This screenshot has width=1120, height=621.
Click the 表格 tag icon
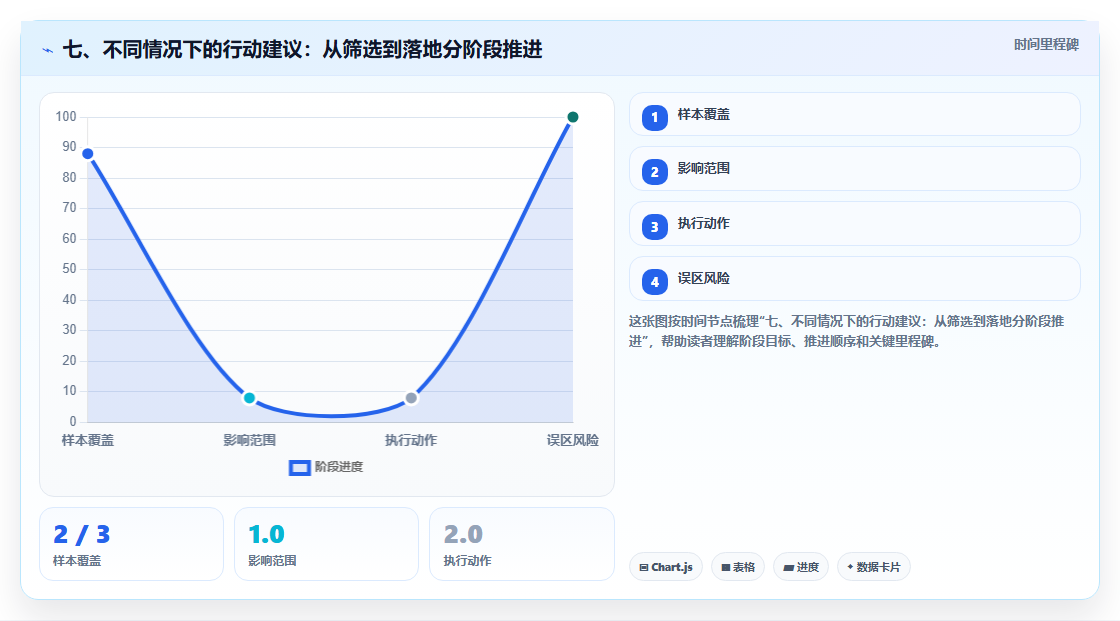pyautogui.click(x=726, y=568)
